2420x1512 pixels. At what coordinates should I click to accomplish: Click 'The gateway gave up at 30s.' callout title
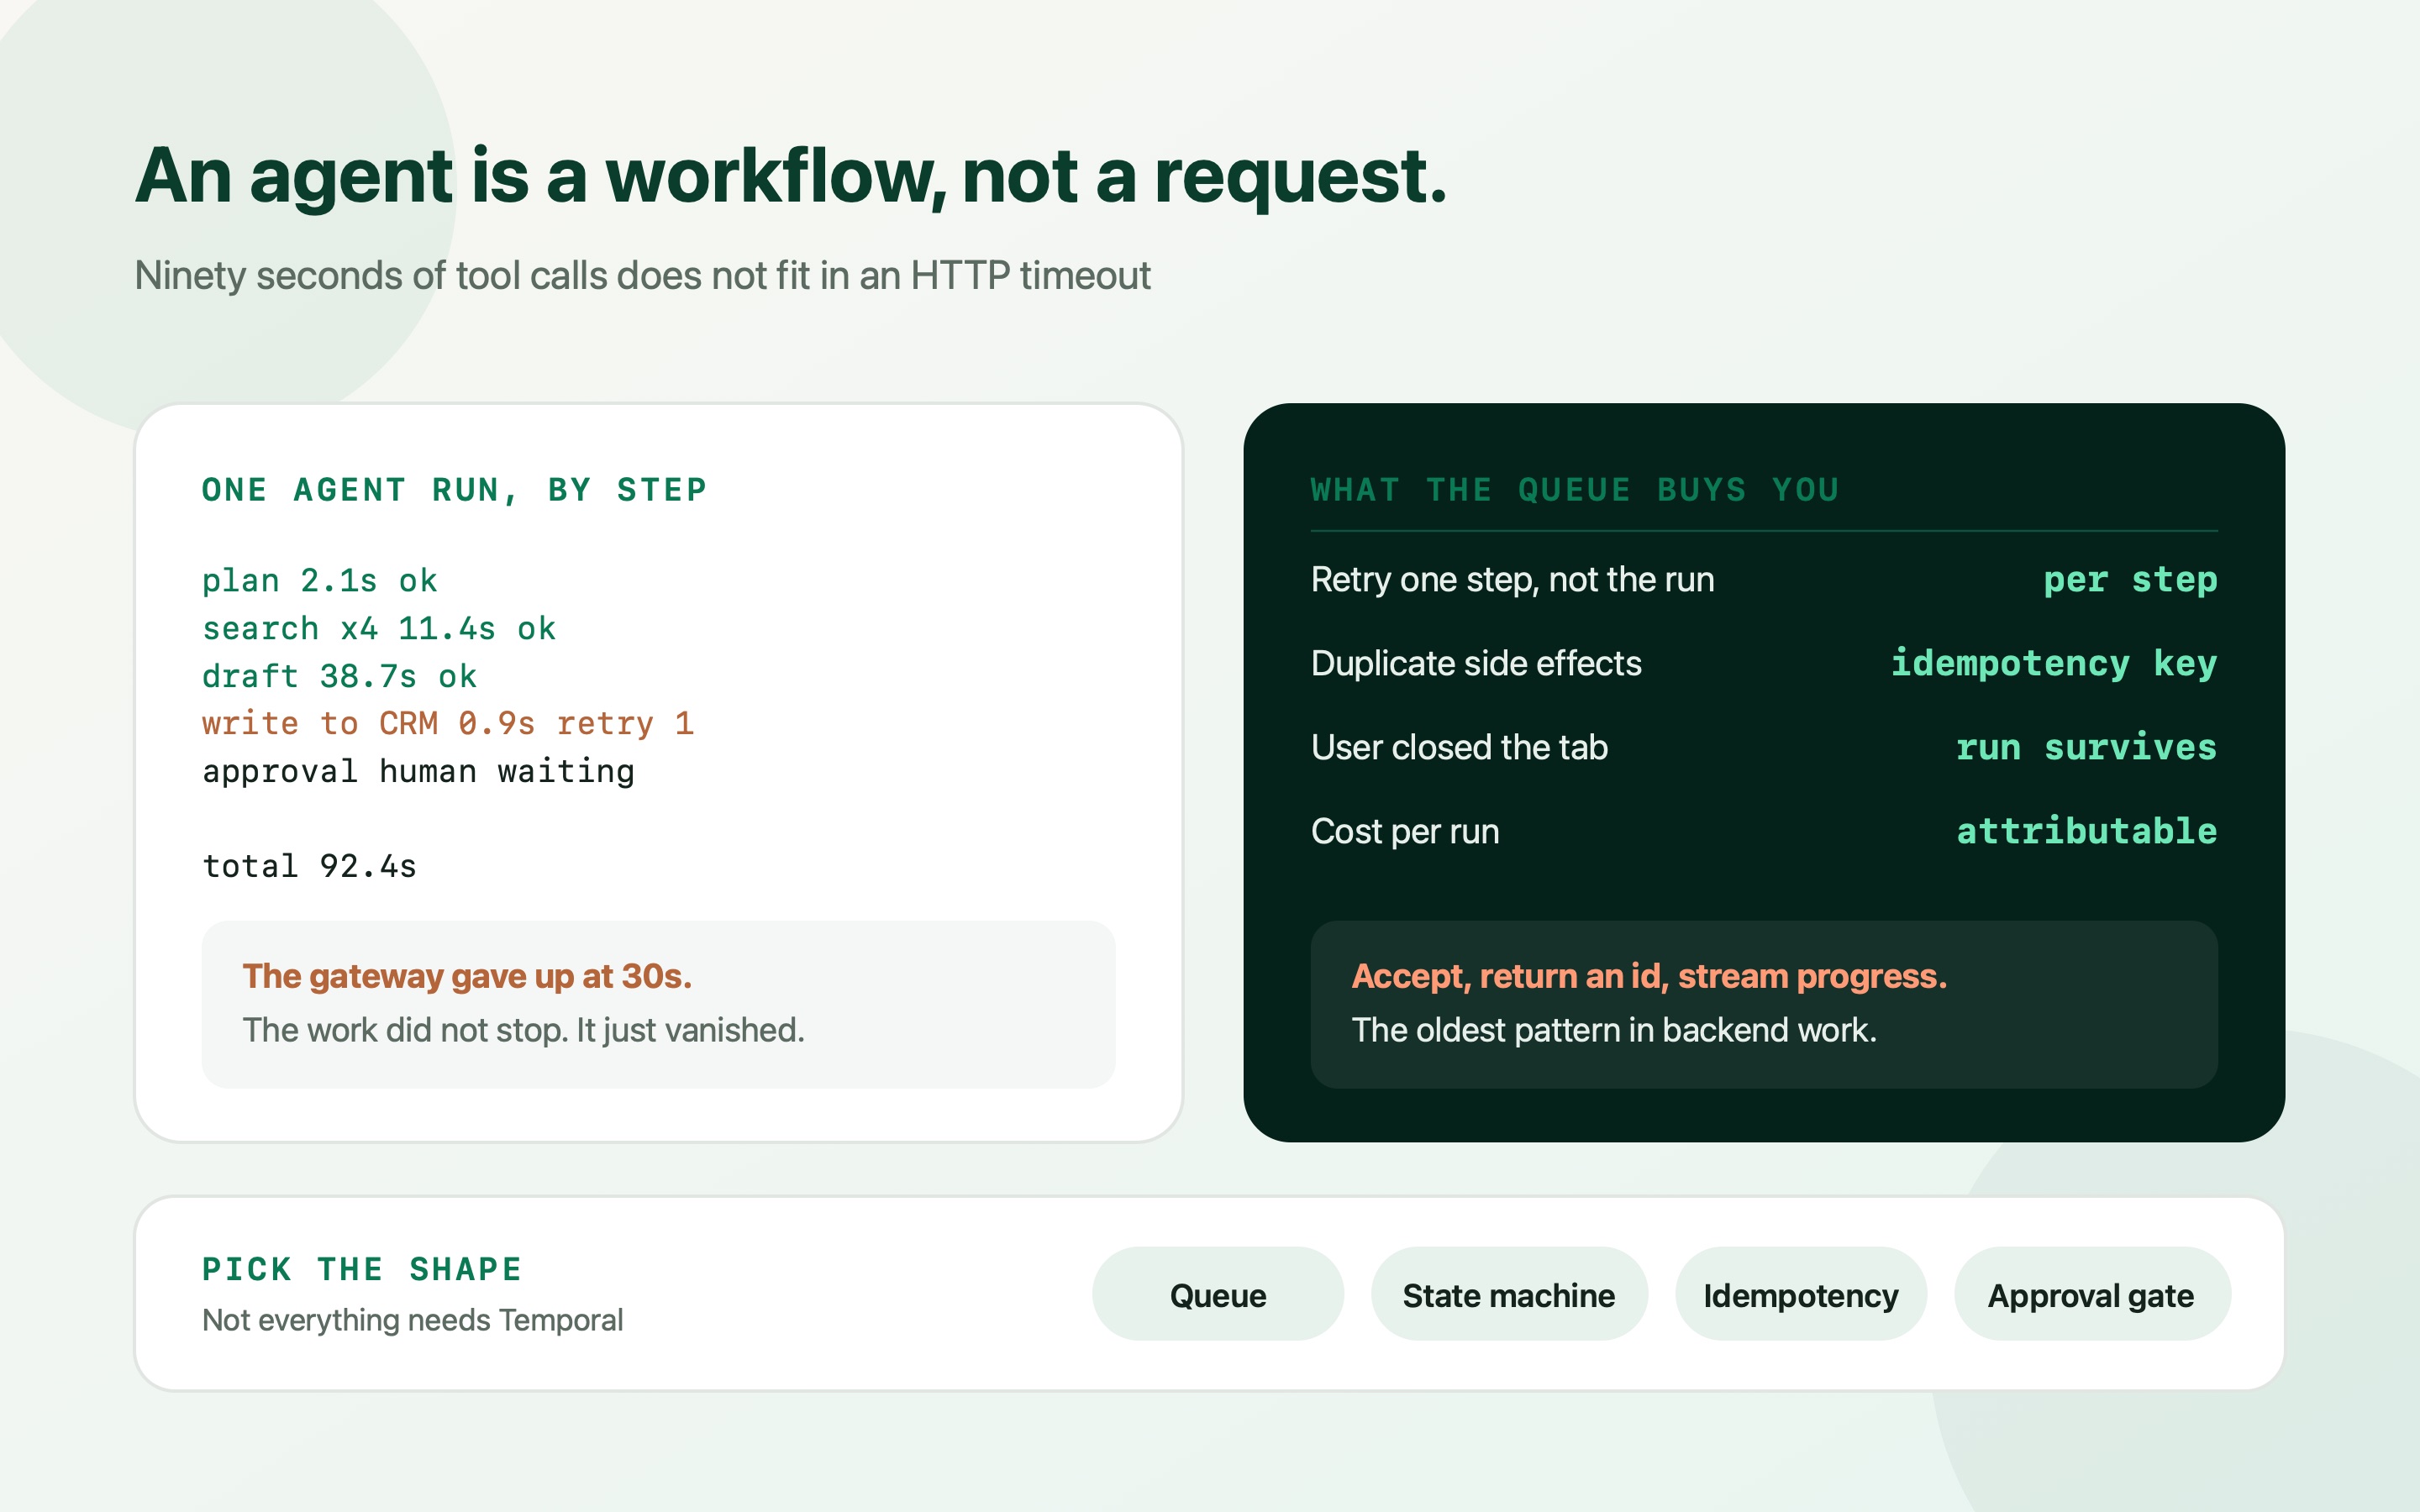click(467, 976)
